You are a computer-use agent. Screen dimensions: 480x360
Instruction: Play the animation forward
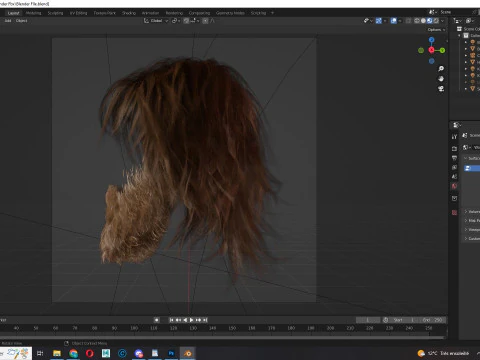pyautogui.click(x=192, y=320)
